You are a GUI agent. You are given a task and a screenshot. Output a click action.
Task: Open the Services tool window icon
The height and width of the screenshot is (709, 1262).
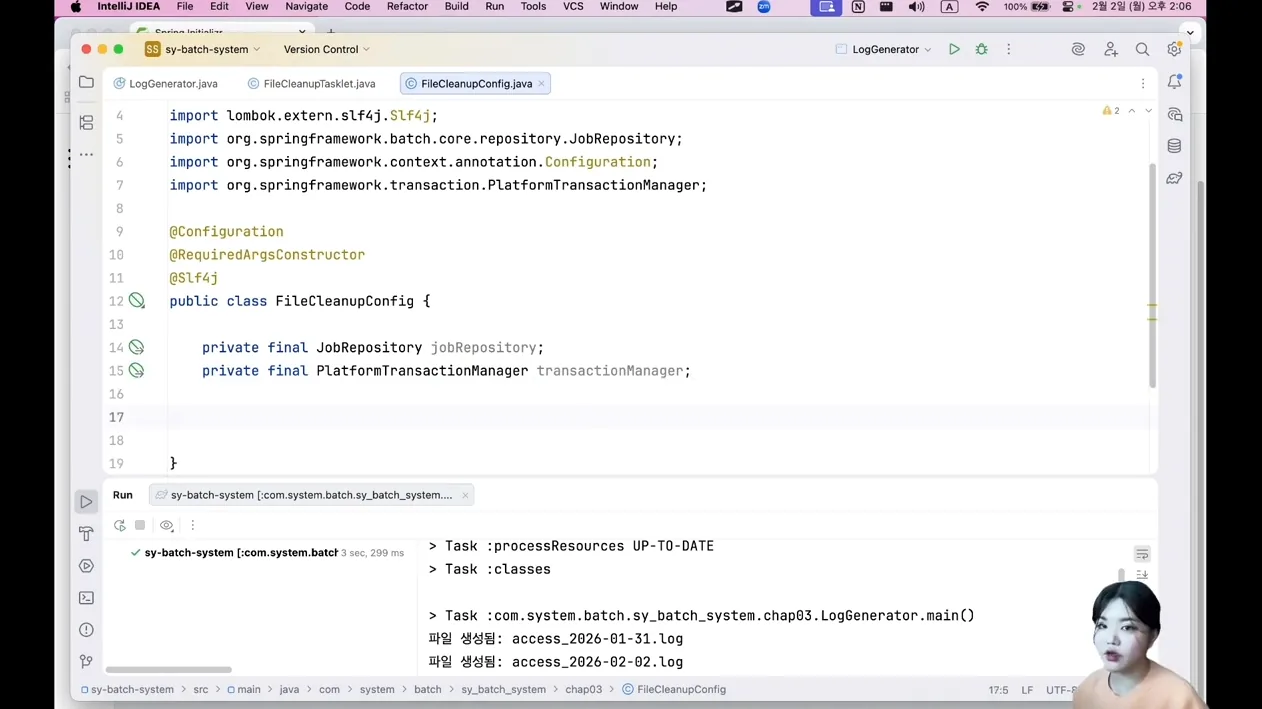(x=86, y=566)
